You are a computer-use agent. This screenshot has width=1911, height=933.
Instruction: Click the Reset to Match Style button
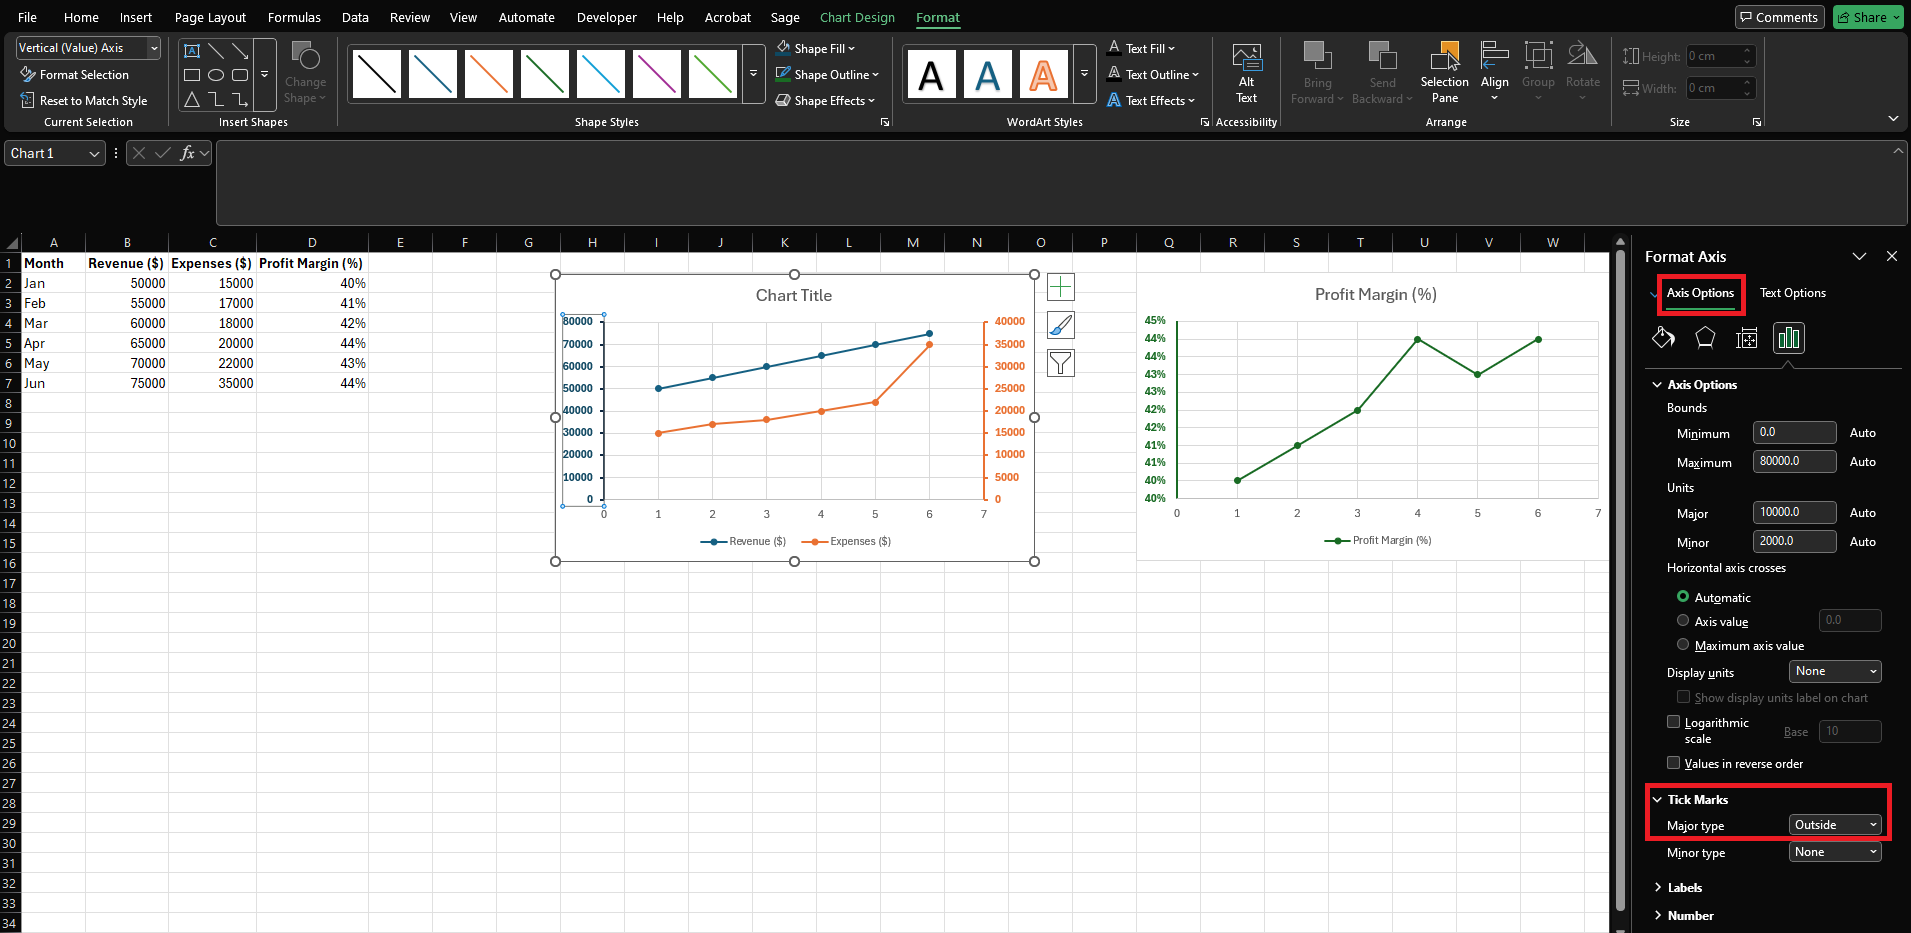(x=86, y=100)
